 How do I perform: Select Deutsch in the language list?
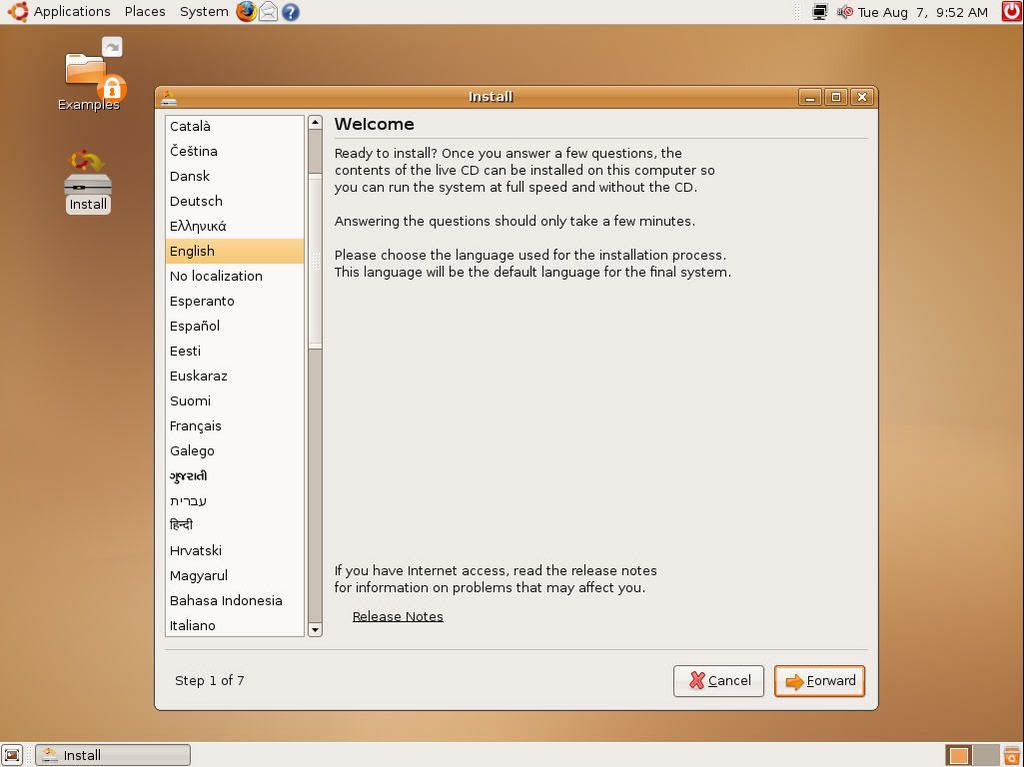point(234,201)
